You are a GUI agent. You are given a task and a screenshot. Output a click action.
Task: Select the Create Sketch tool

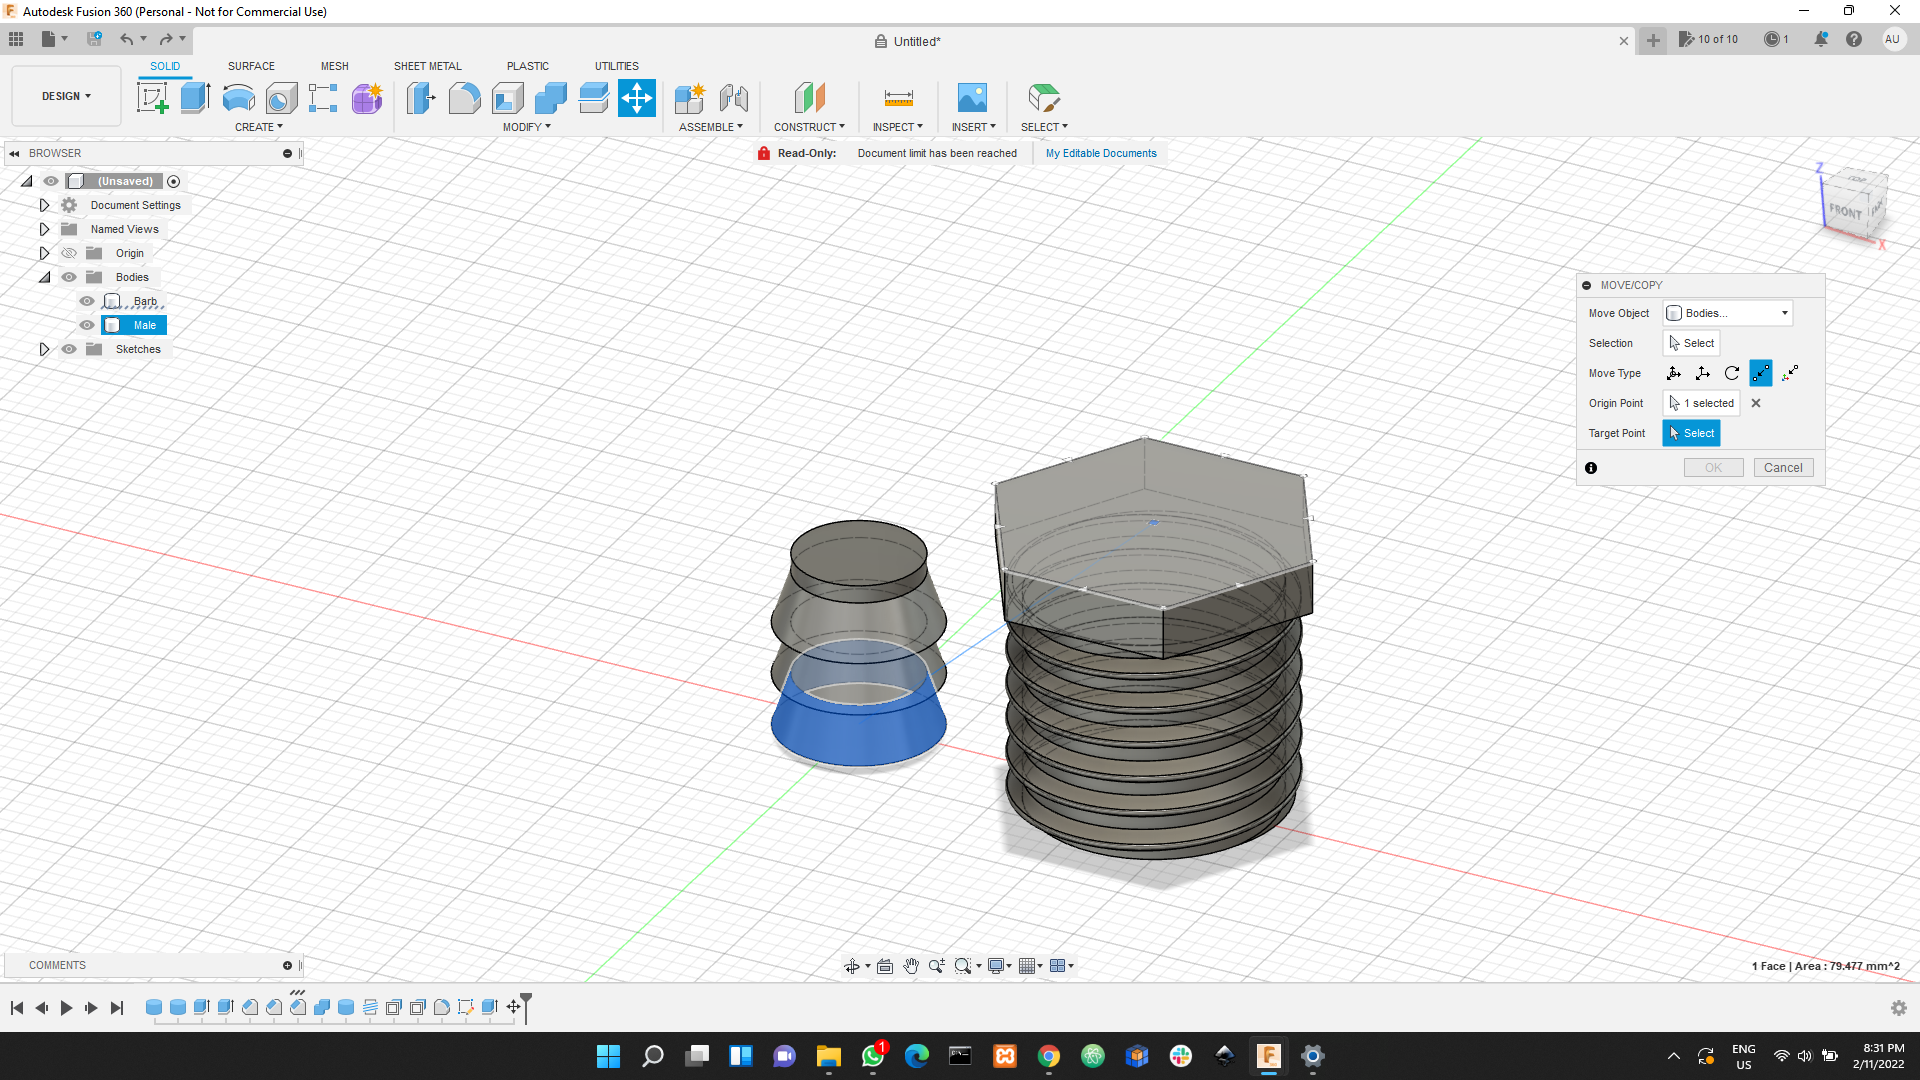(153, 98)
